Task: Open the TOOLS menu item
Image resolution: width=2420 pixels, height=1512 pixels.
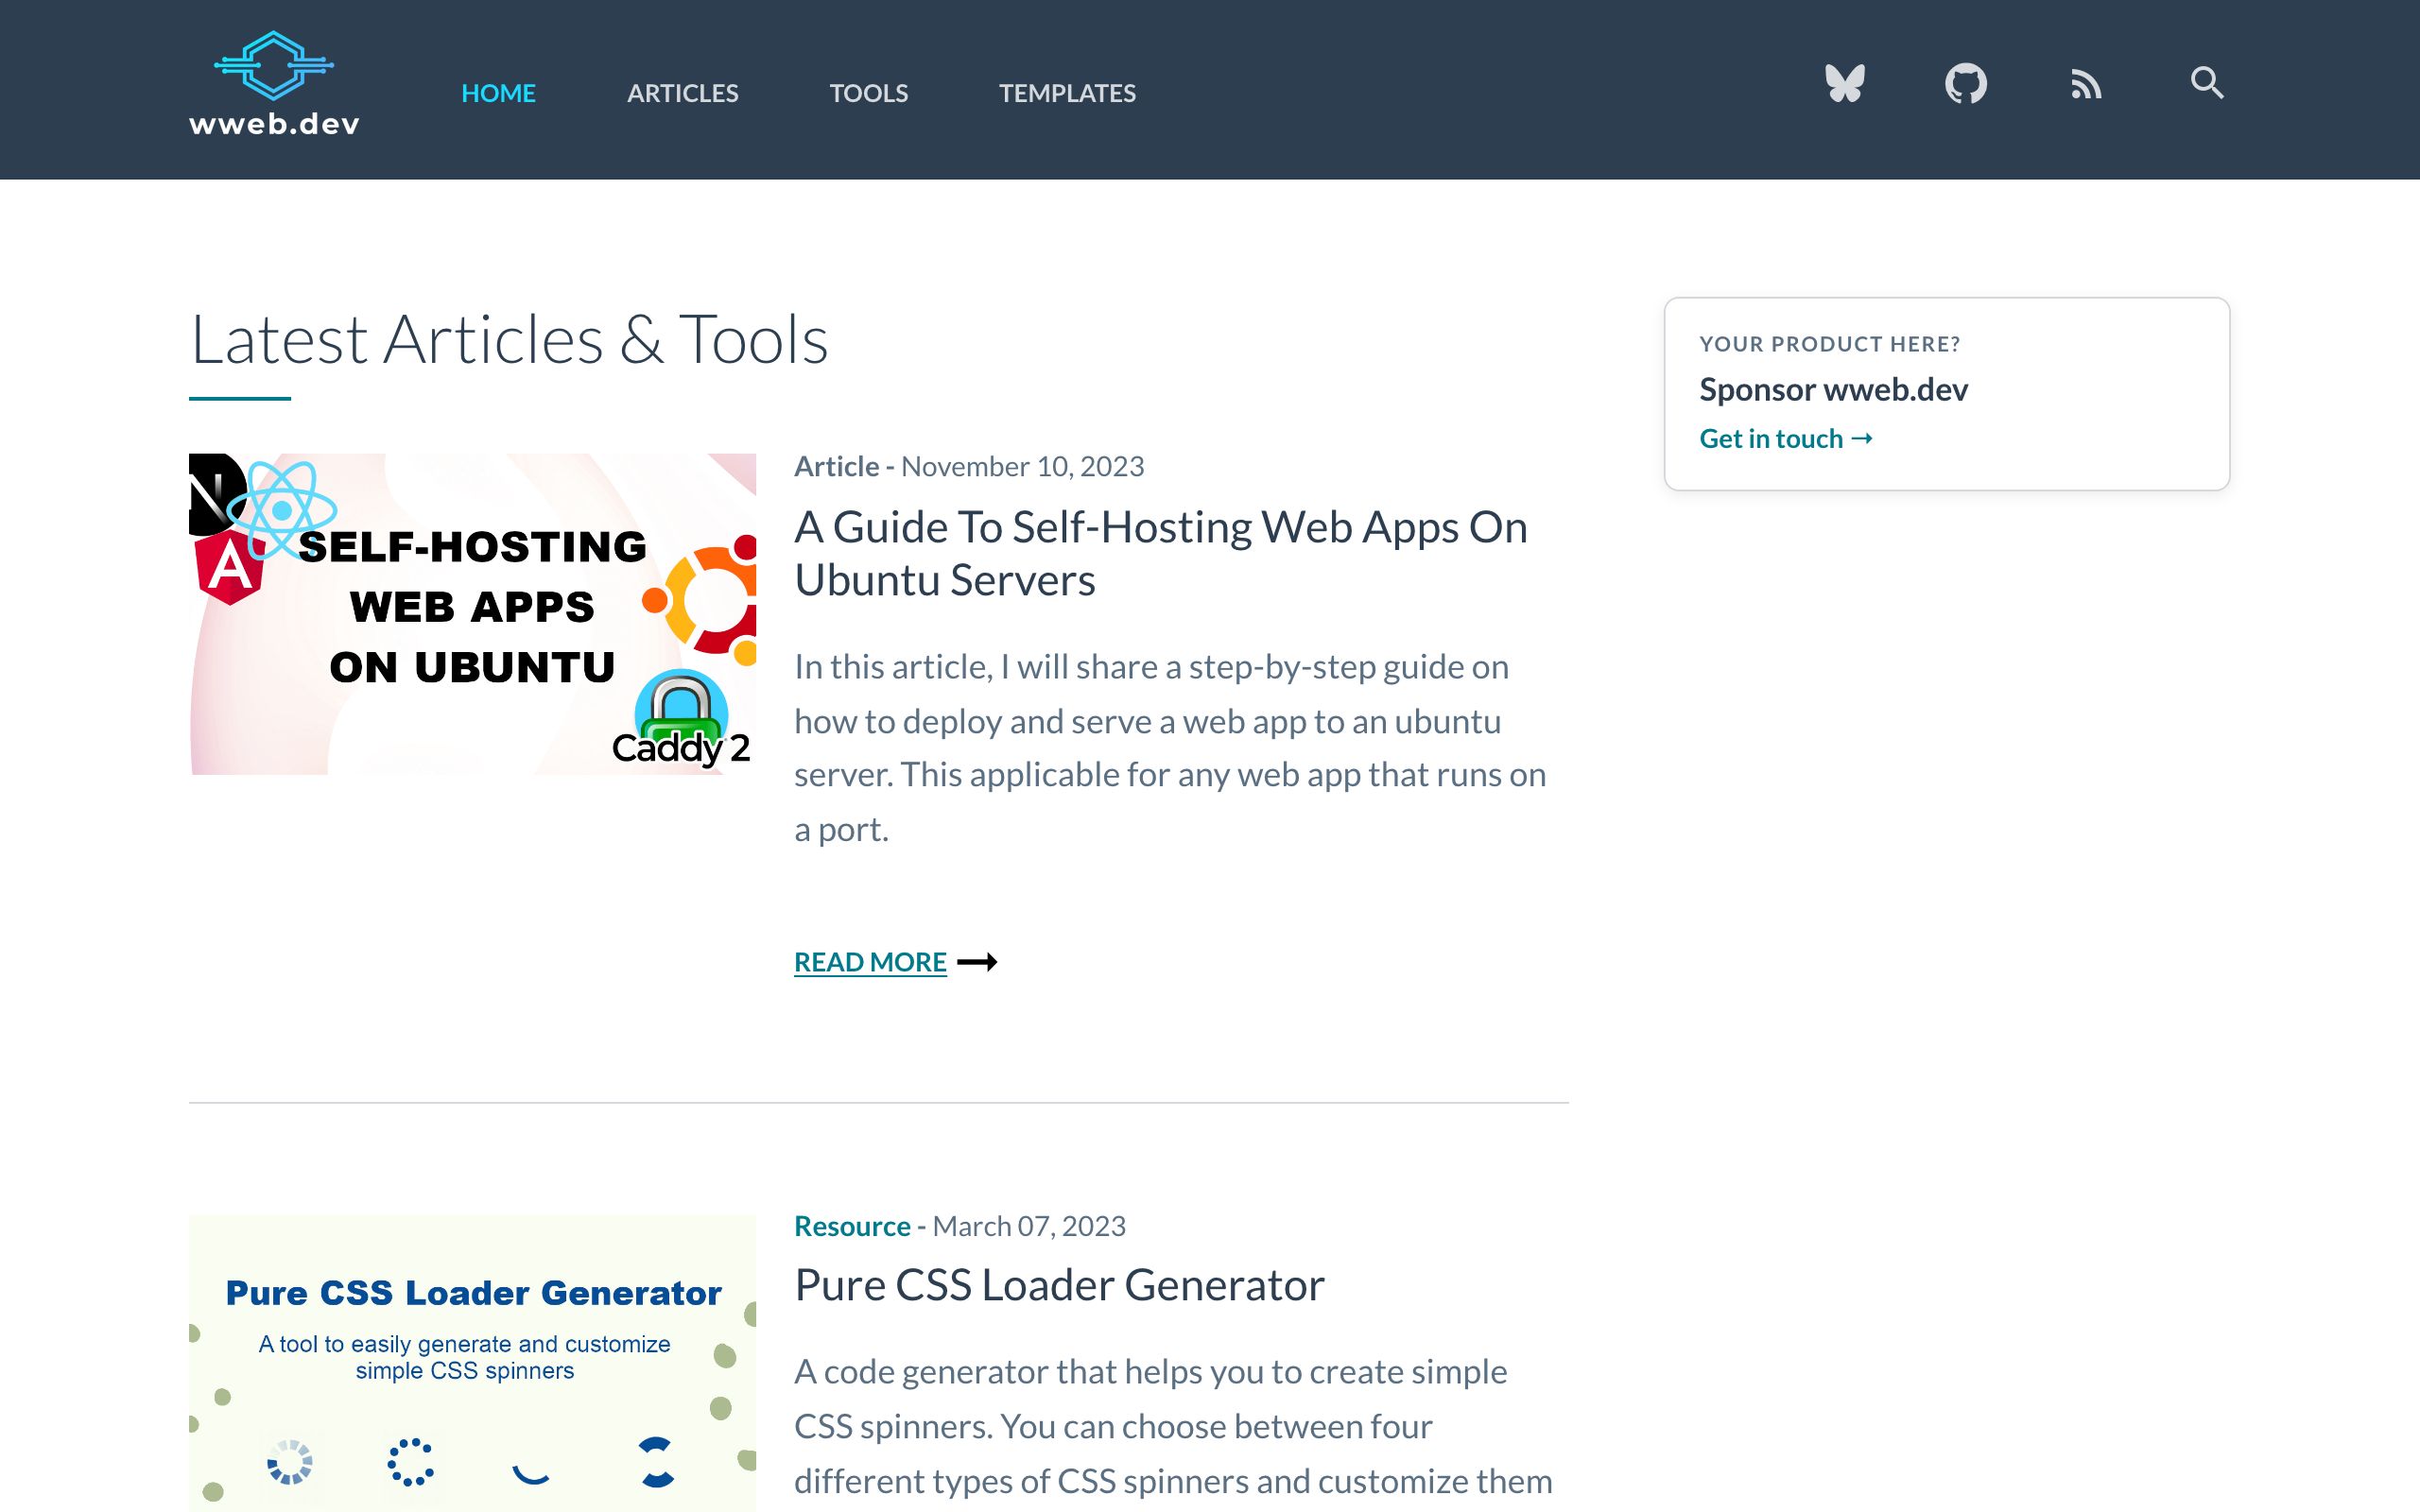Action: tap(869, 93)
